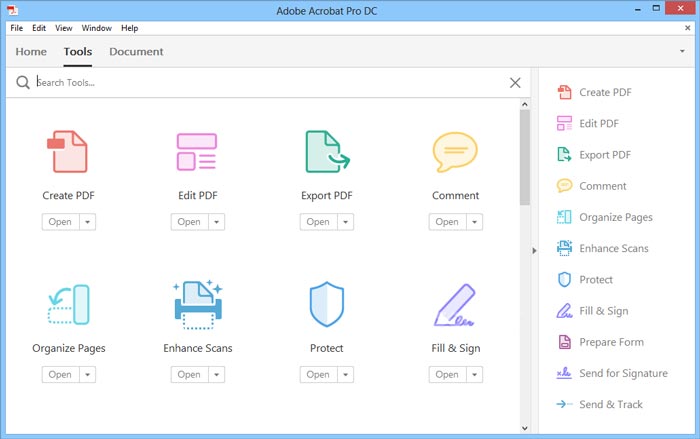Viewport: 700px width, 439px height.
Task: Click the Comment speech bubble large icon
Action: click(455, 152)
